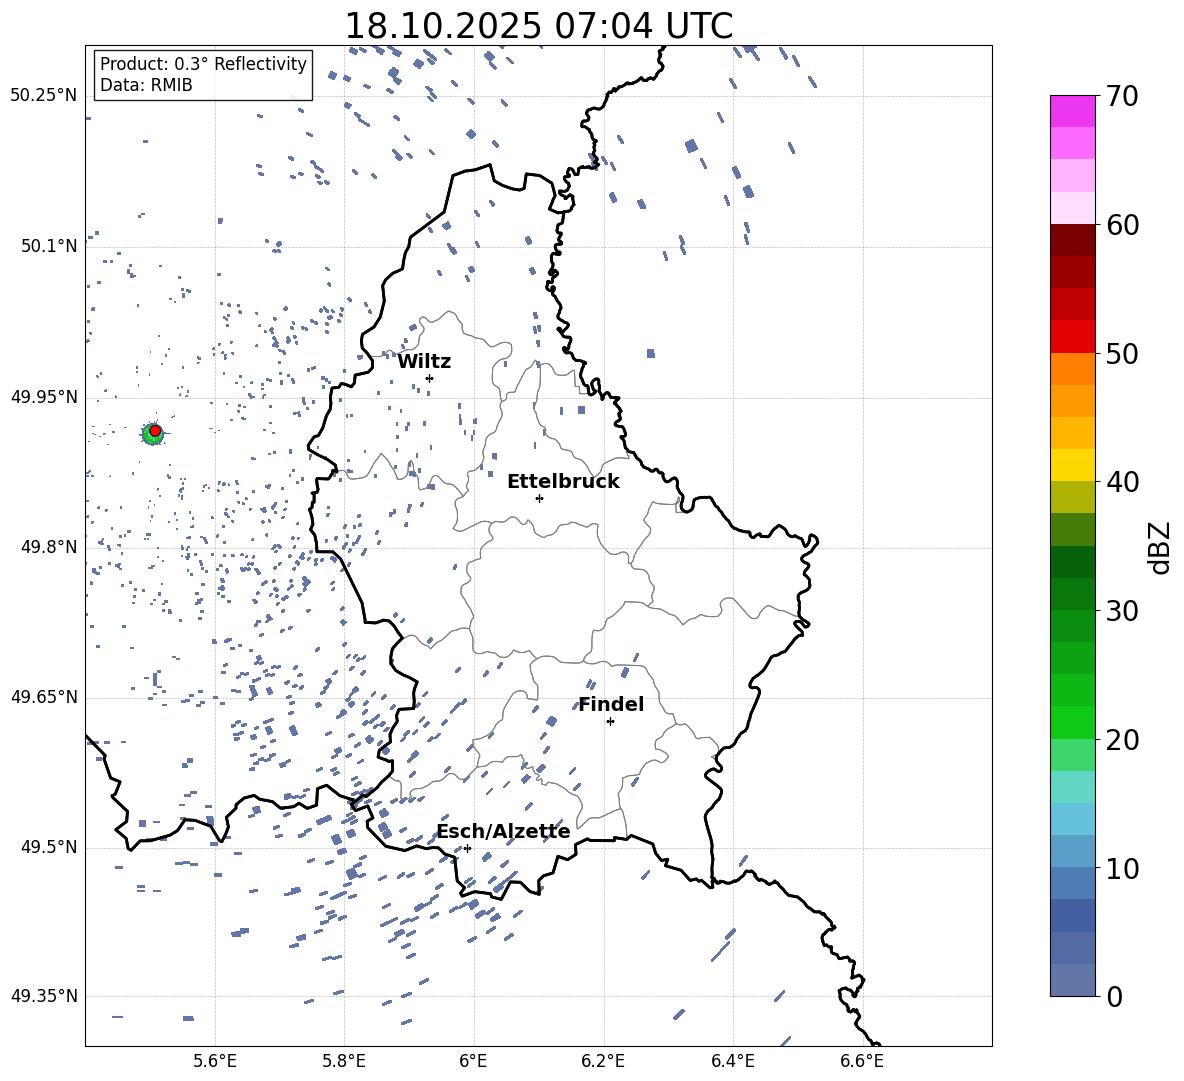
Task: Click the 6.2°E longitude label
Action: coord(603,1061)
